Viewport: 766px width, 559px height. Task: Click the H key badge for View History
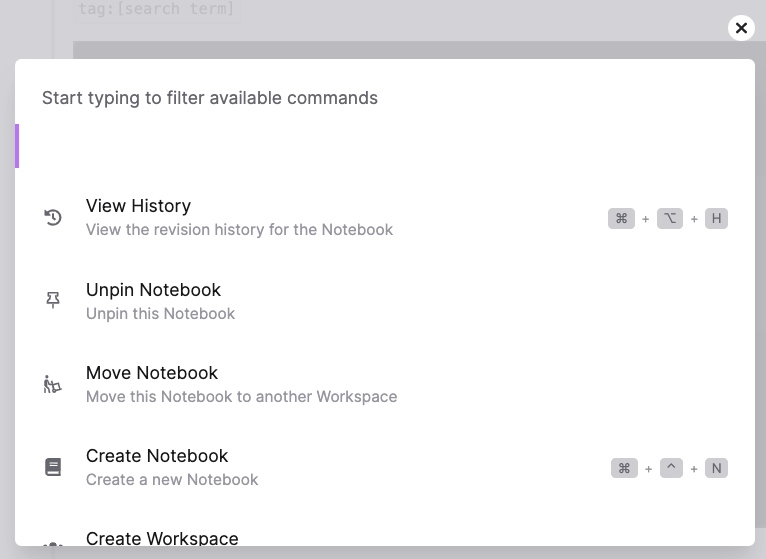(x=716, y=218)
